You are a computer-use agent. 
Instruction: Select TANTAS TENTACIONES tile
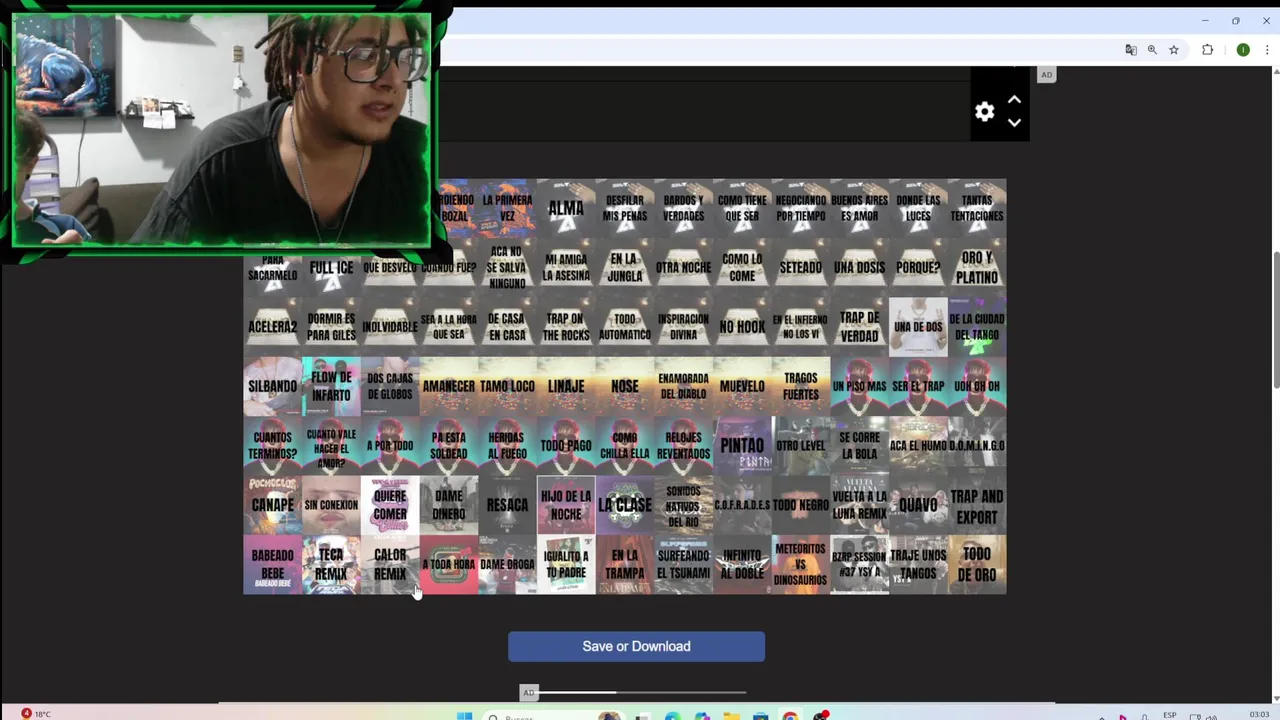(x=977, y=208)
